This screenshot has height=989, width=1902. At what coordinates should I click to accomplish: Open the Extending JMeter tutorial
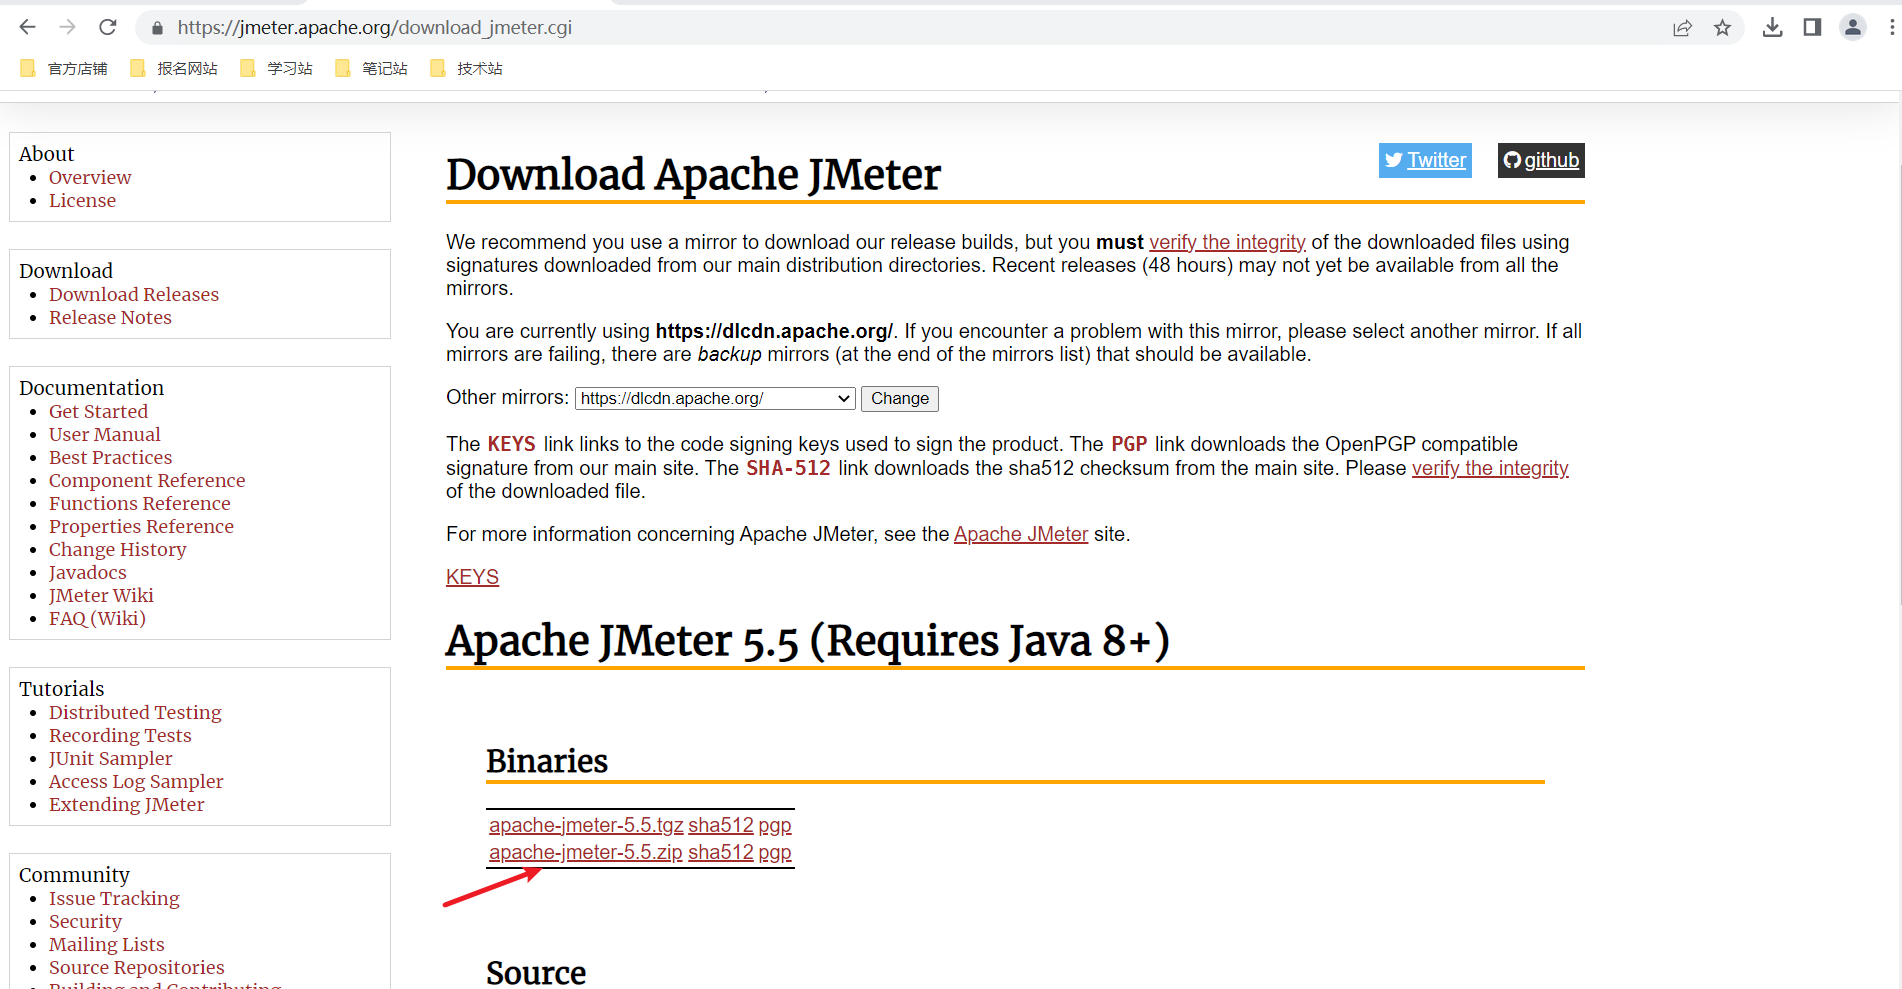coord(126,804)
